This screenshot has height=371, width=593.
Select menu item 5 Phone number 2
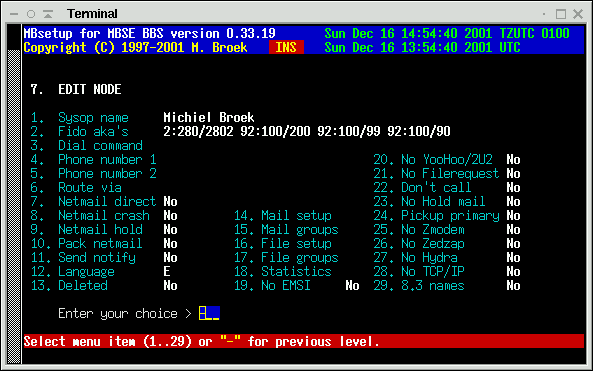pyautogui.click(x=93, y=173)
